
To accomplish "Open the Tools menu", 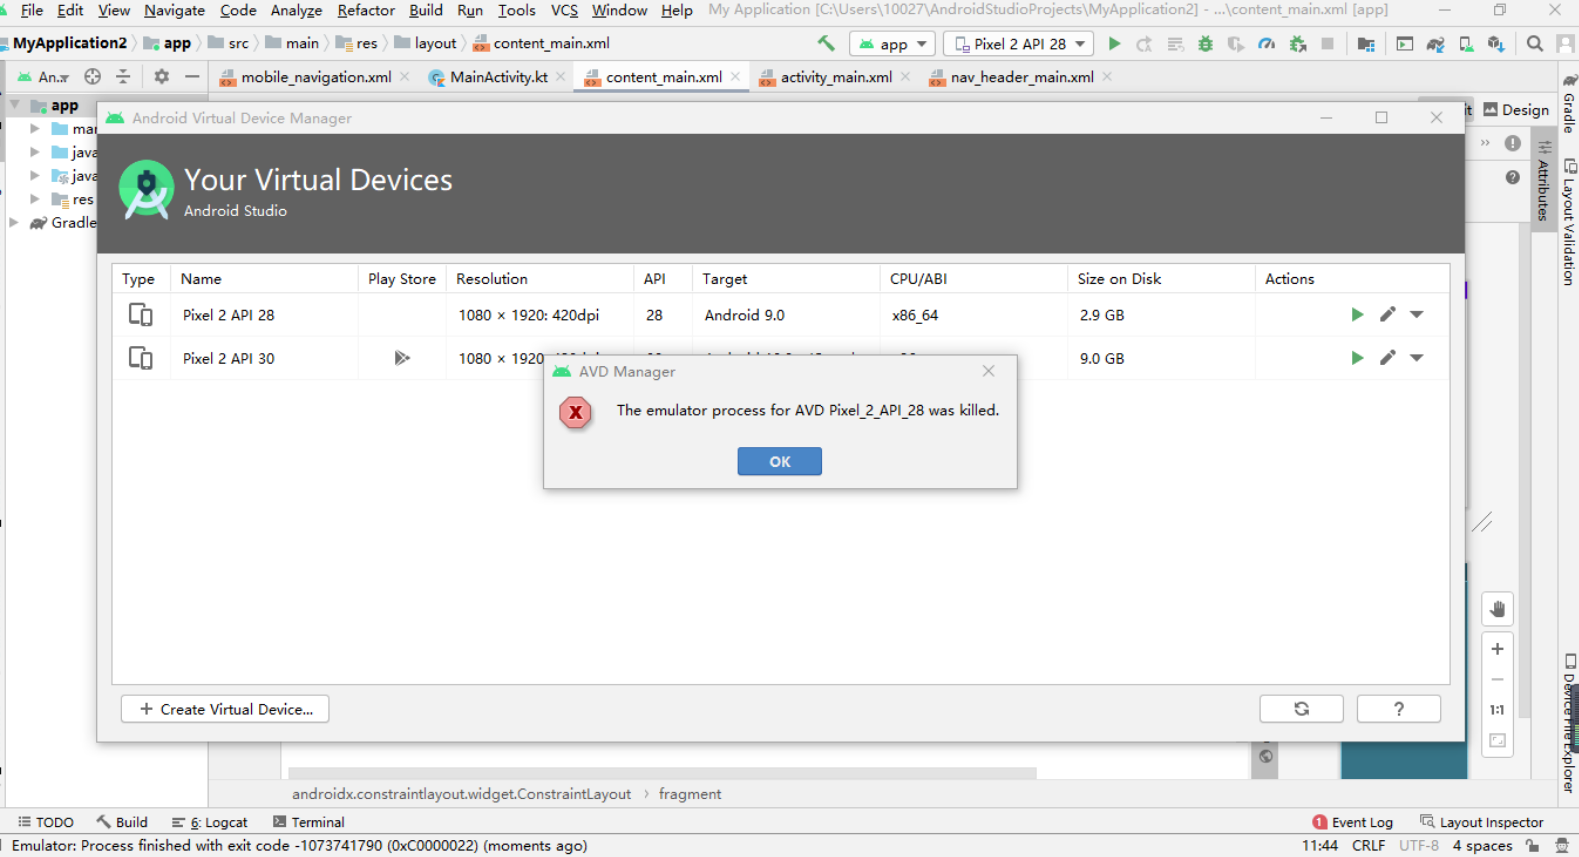I will pos(517,10).
